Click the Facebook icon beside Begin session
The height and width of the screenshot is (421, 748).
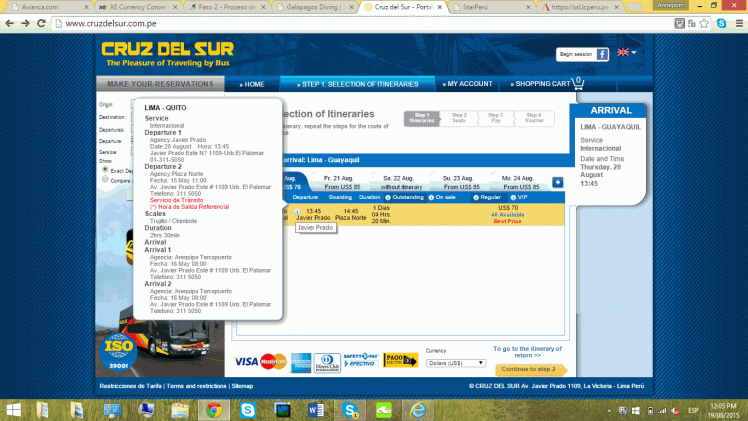point(603,54)
